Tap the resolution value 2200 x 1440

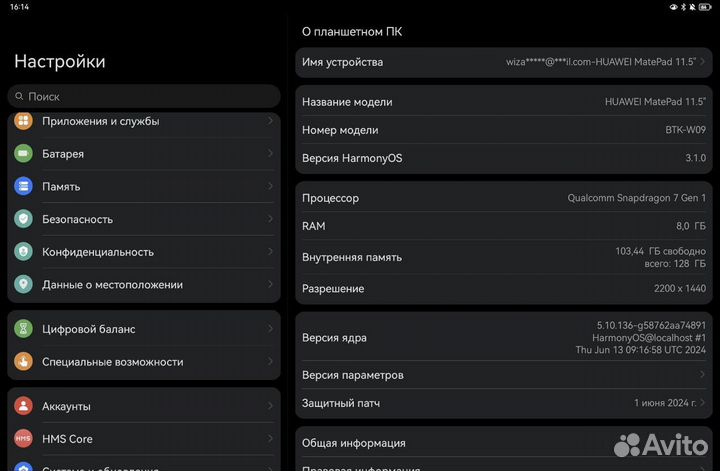(680, 288)
